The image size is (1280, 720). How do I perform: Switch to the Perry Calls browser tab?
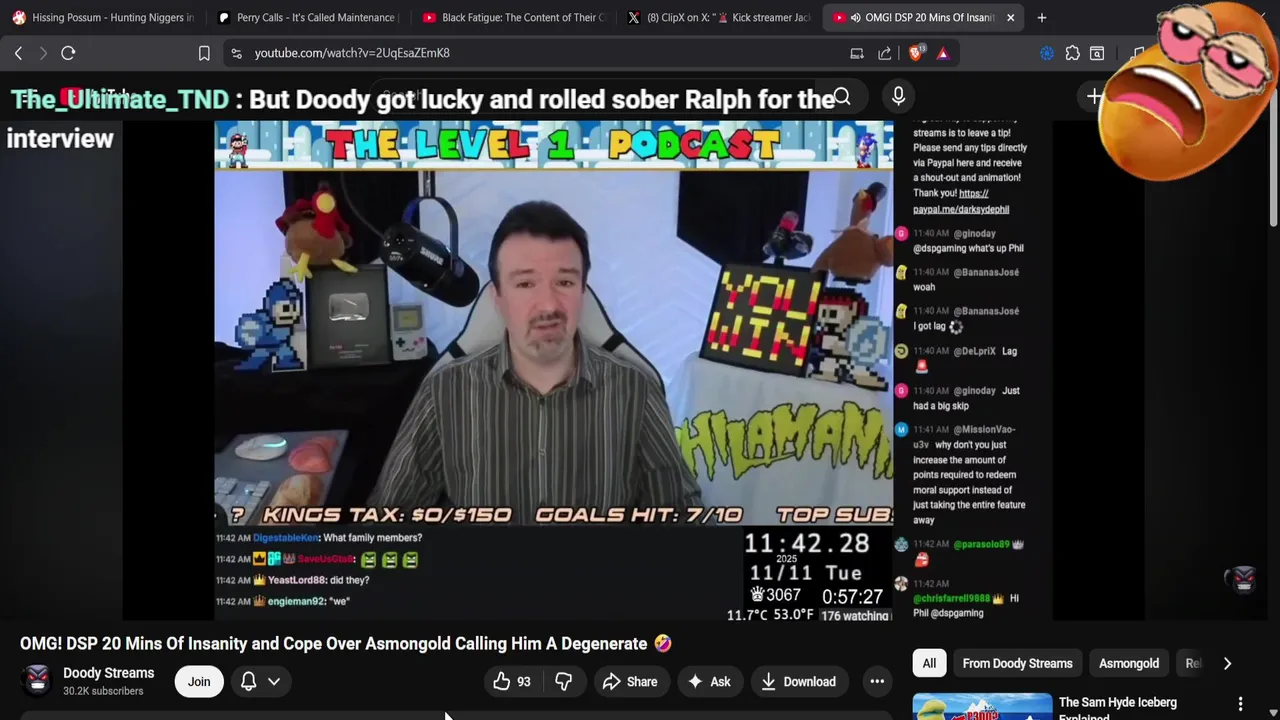click(x=308, y=17)
